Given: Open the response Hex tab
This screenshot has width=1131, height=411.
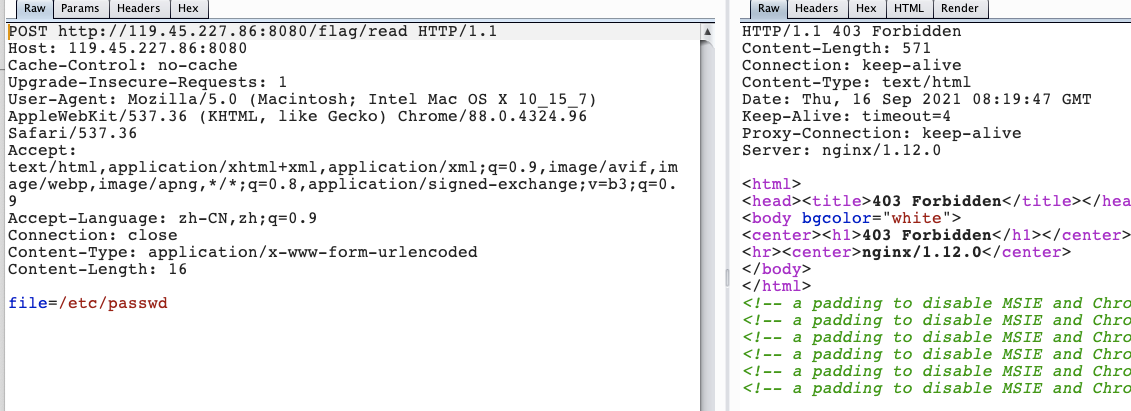Looking at the screenshot, I should point(866,9).
